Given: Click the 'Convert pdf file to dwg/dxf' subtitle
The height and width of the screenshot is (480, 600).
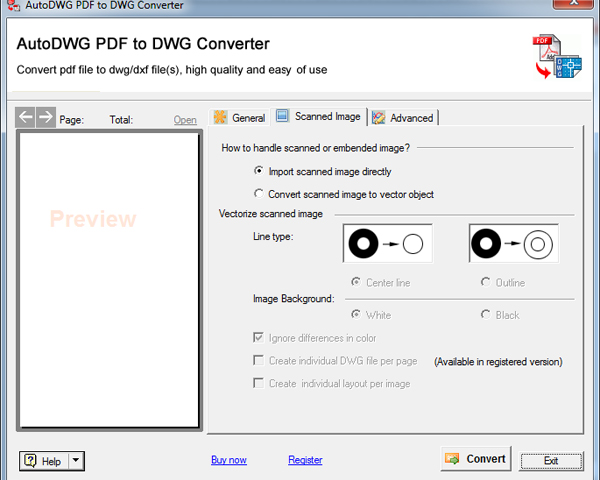Looking at the screenshot, I should 172,70.
